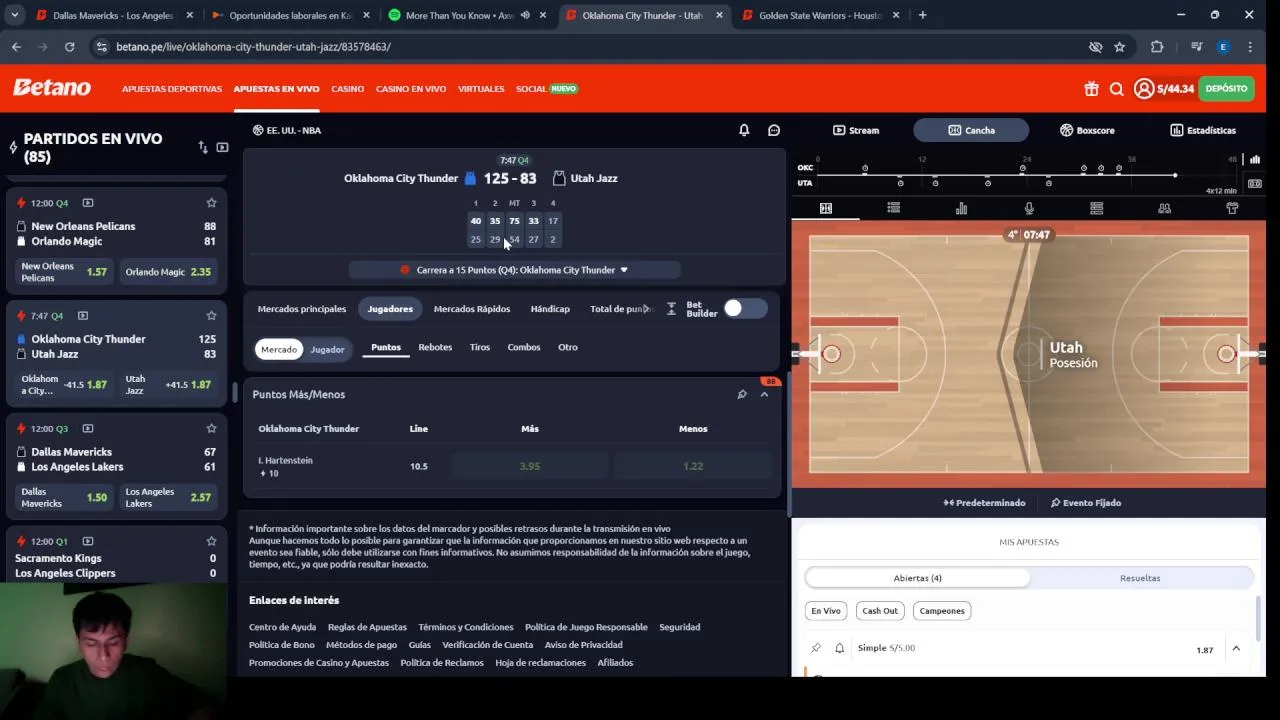Pin the Puntos Más/Menos market

pyautogui.click(x=742, y=394)
